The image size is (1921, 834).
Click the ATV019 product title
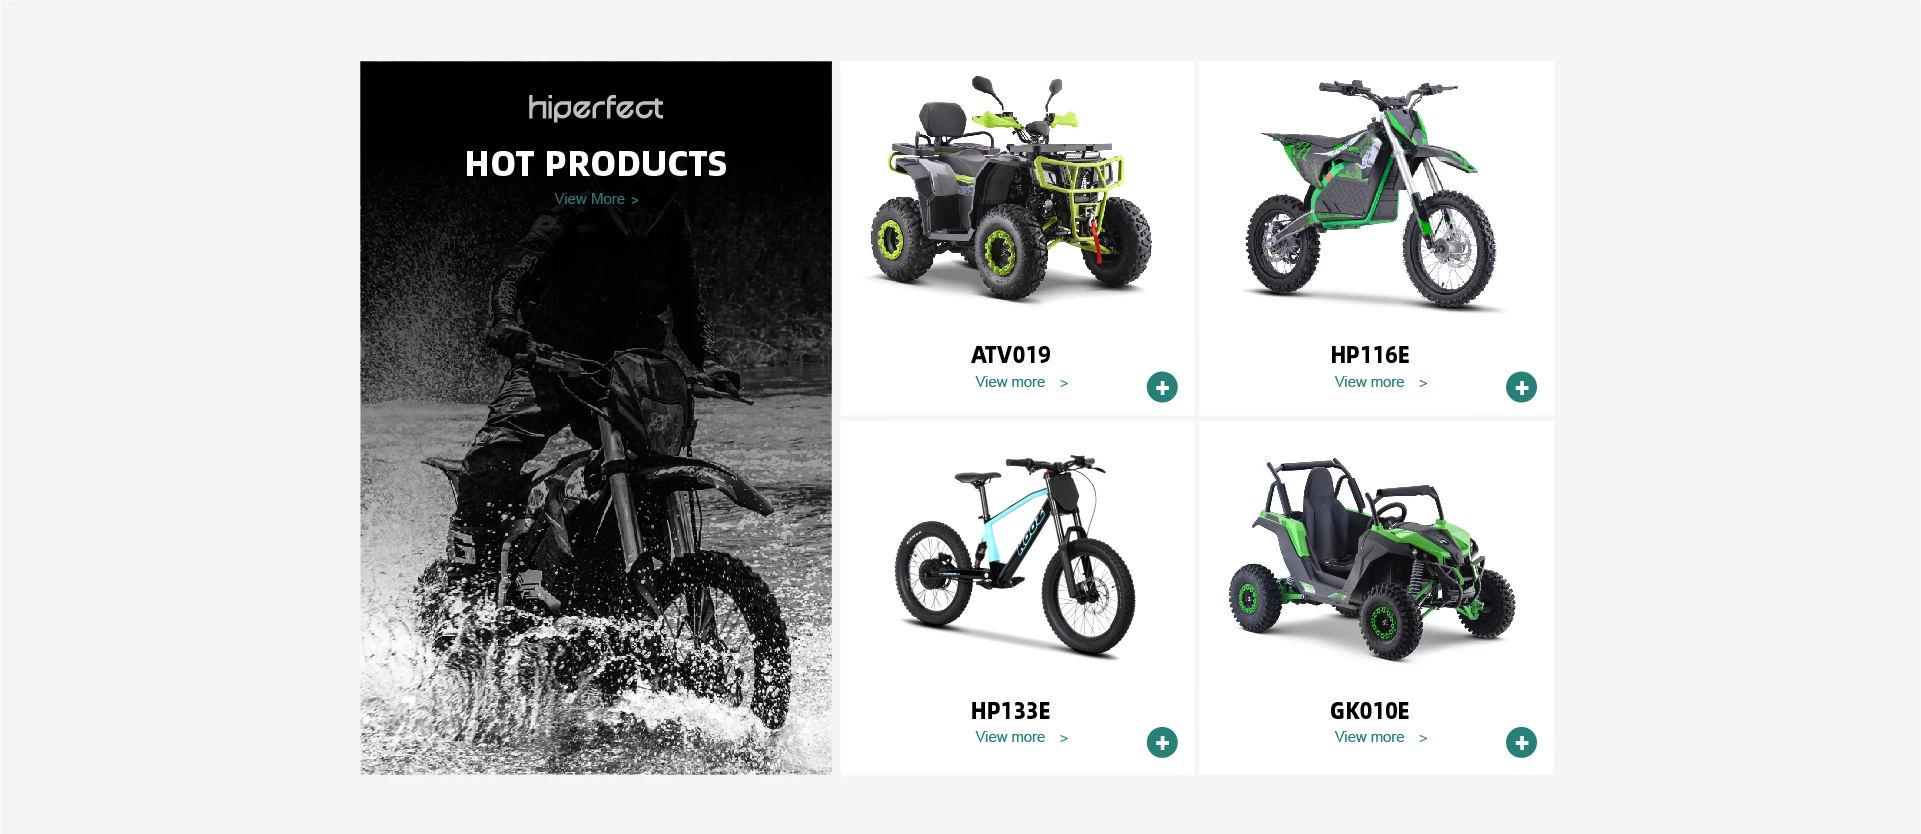1011,355
